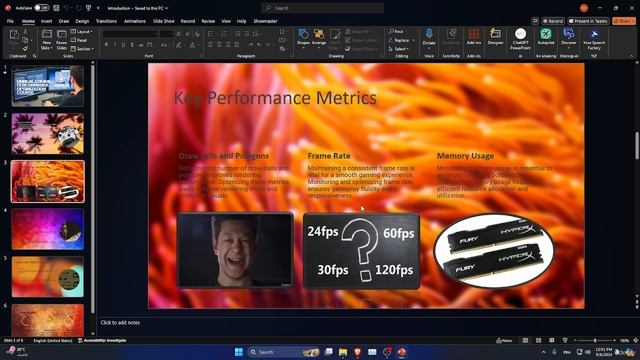Open the File menu
640x360 pixels.
coord(10,21)
